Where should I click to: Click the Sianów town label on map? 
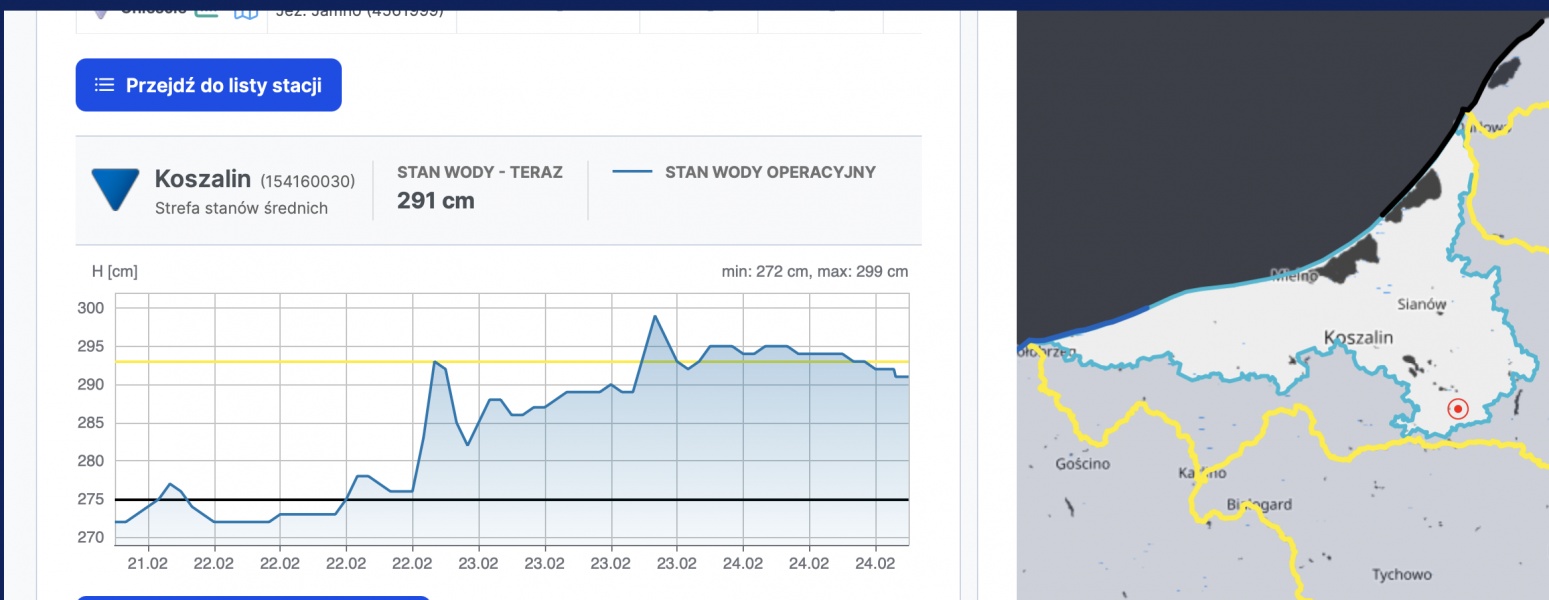(1421, 305)
